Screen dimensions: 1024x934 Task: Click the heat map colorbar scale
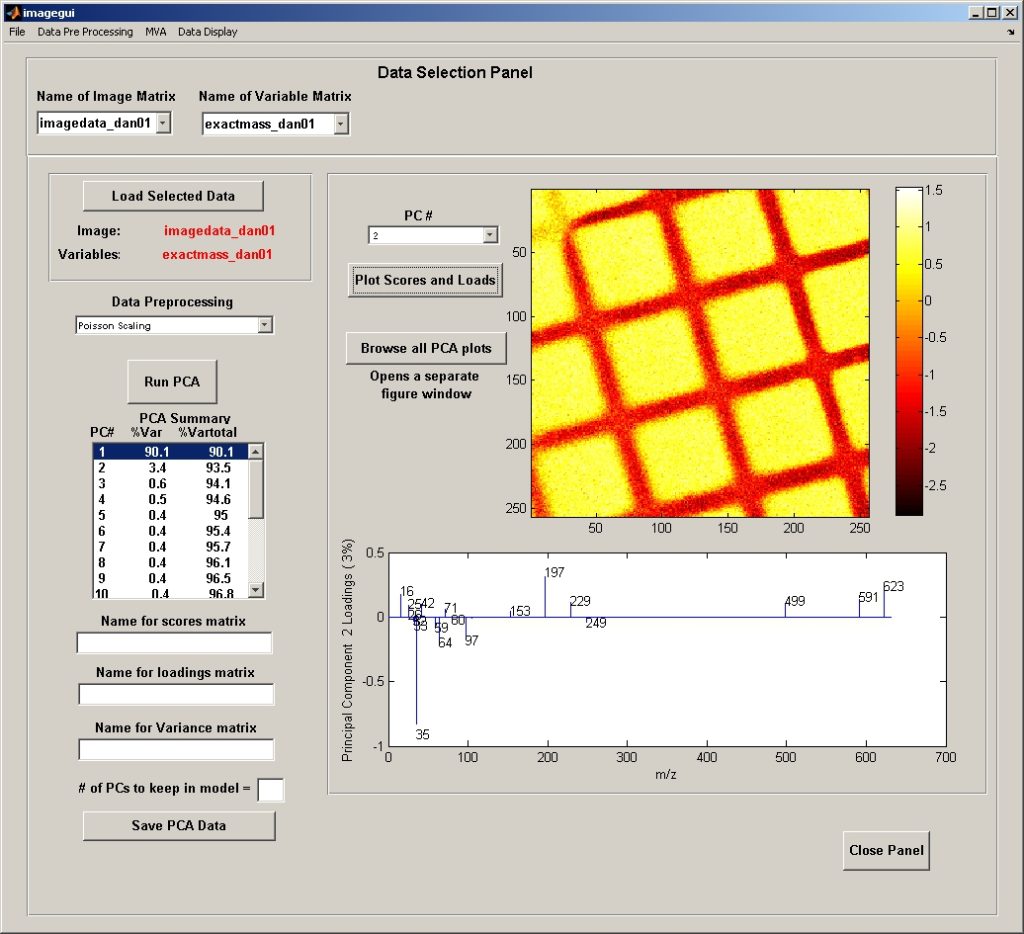(909, 350)
